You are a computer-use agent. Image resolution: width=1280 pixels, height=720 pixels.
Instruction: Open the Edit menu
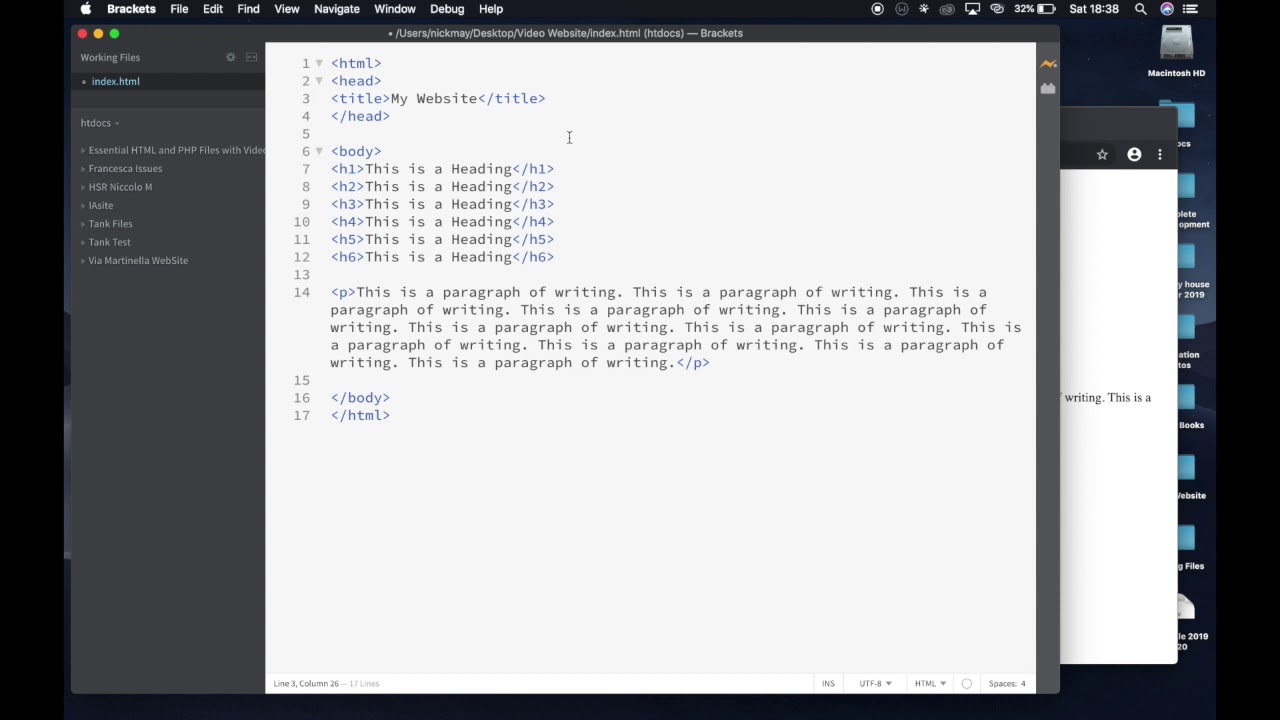213,9
